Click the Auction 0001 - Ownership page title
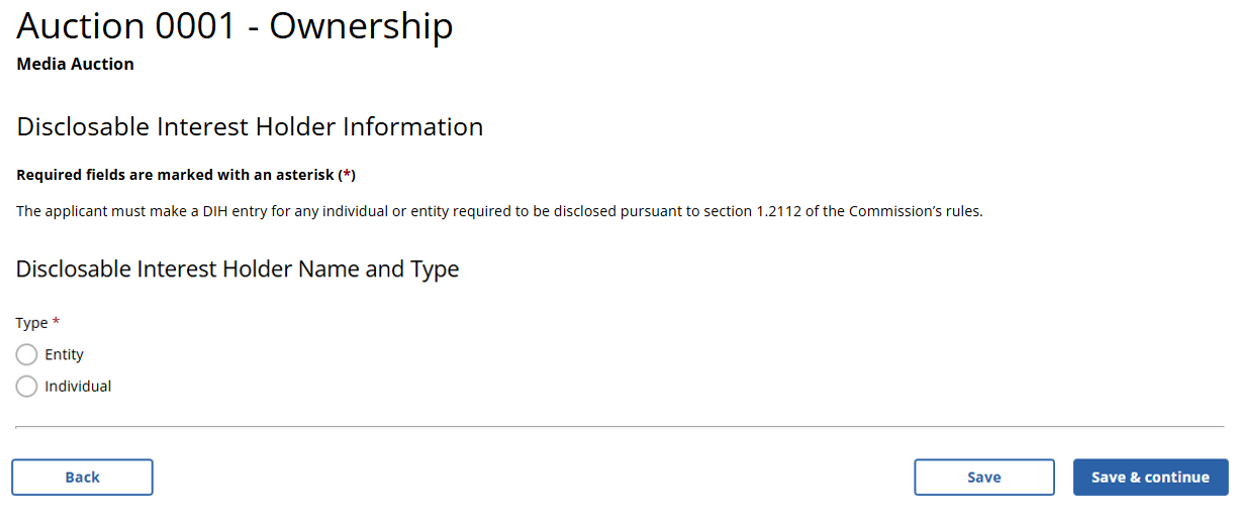 [x=235, y=26]
